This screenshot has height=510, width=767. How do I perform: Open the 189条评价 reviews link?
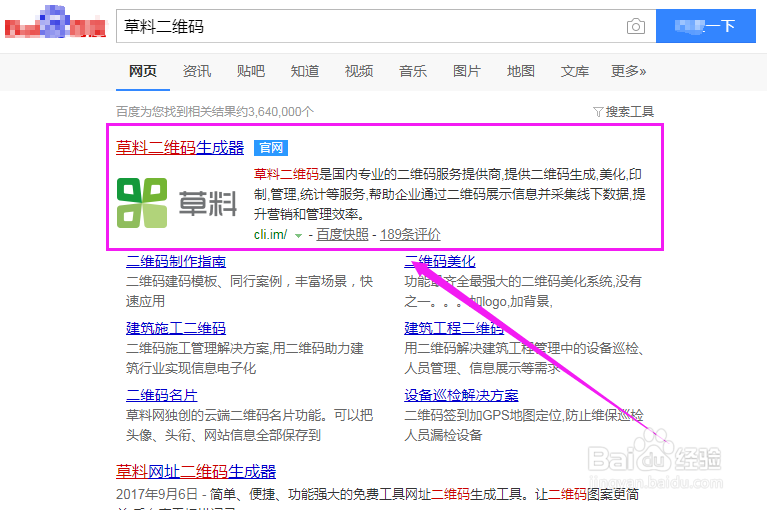coord(410,235)
